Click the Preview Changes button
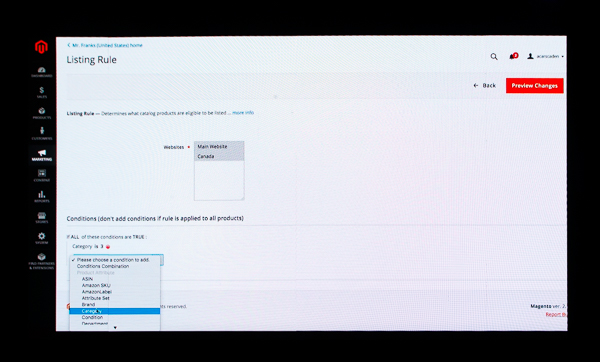This screenshot has width=600, height=362. point(535,86)
